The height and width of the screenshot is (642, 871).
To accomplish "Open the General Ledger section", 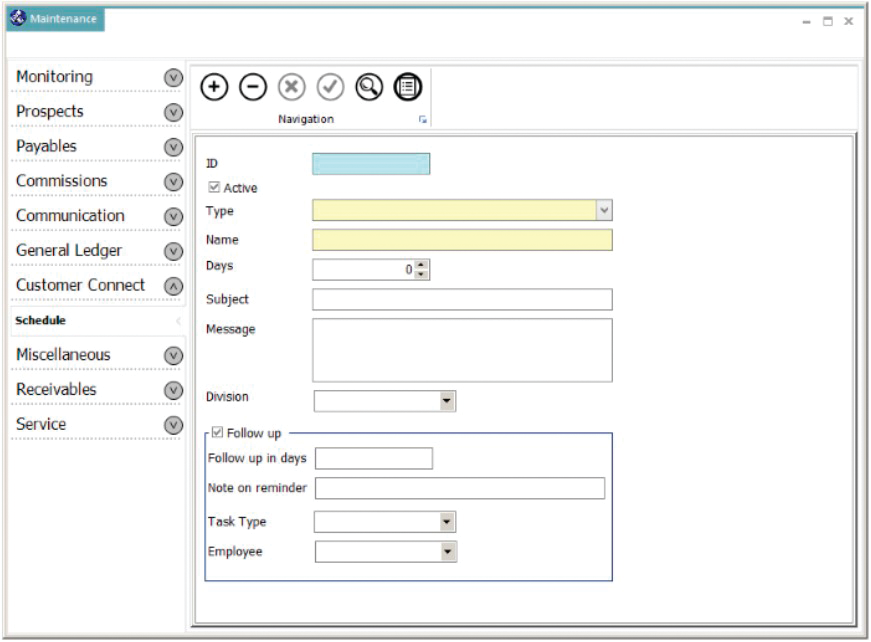I will point(175,250).
